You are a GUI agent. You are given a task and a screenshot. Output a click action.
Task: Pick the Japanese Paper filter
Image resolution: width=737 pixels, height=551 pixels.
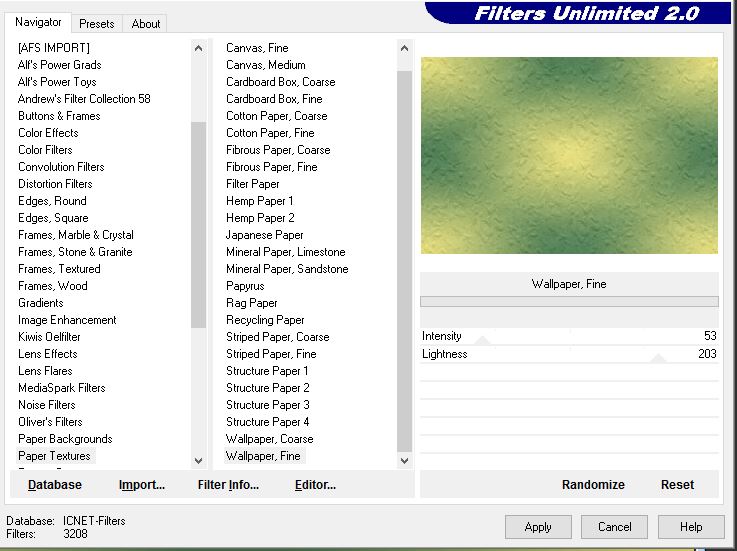click(x=264, y=235)
